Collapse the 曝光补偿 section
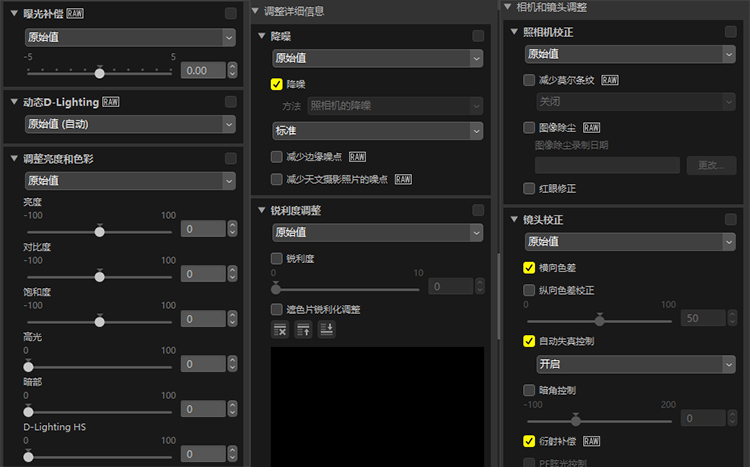750x467 pixels. click(x=14, y=13)
